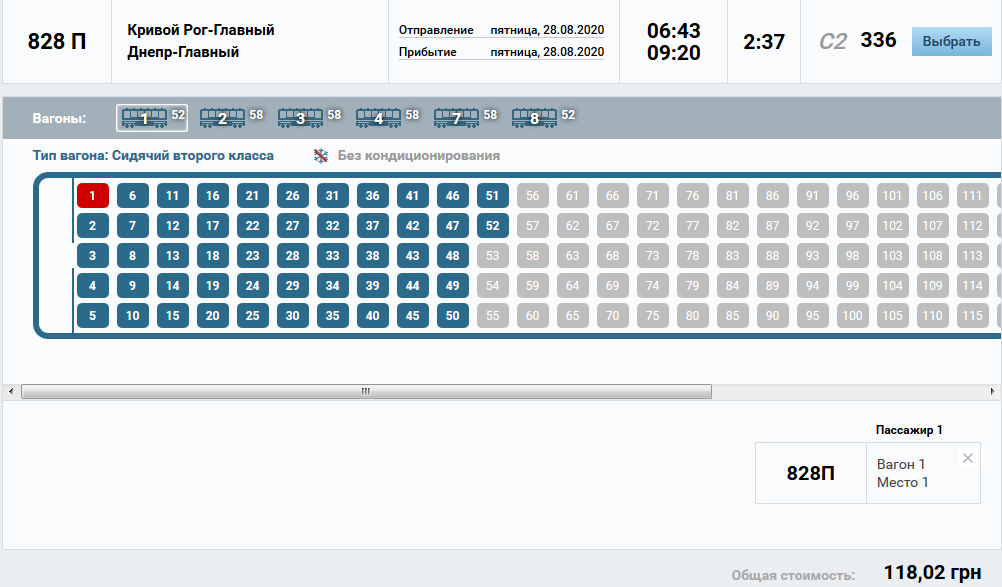Open wagon 4 carriage icon
This screenshot has height=587, width=1002.
[x=378, y=118]
